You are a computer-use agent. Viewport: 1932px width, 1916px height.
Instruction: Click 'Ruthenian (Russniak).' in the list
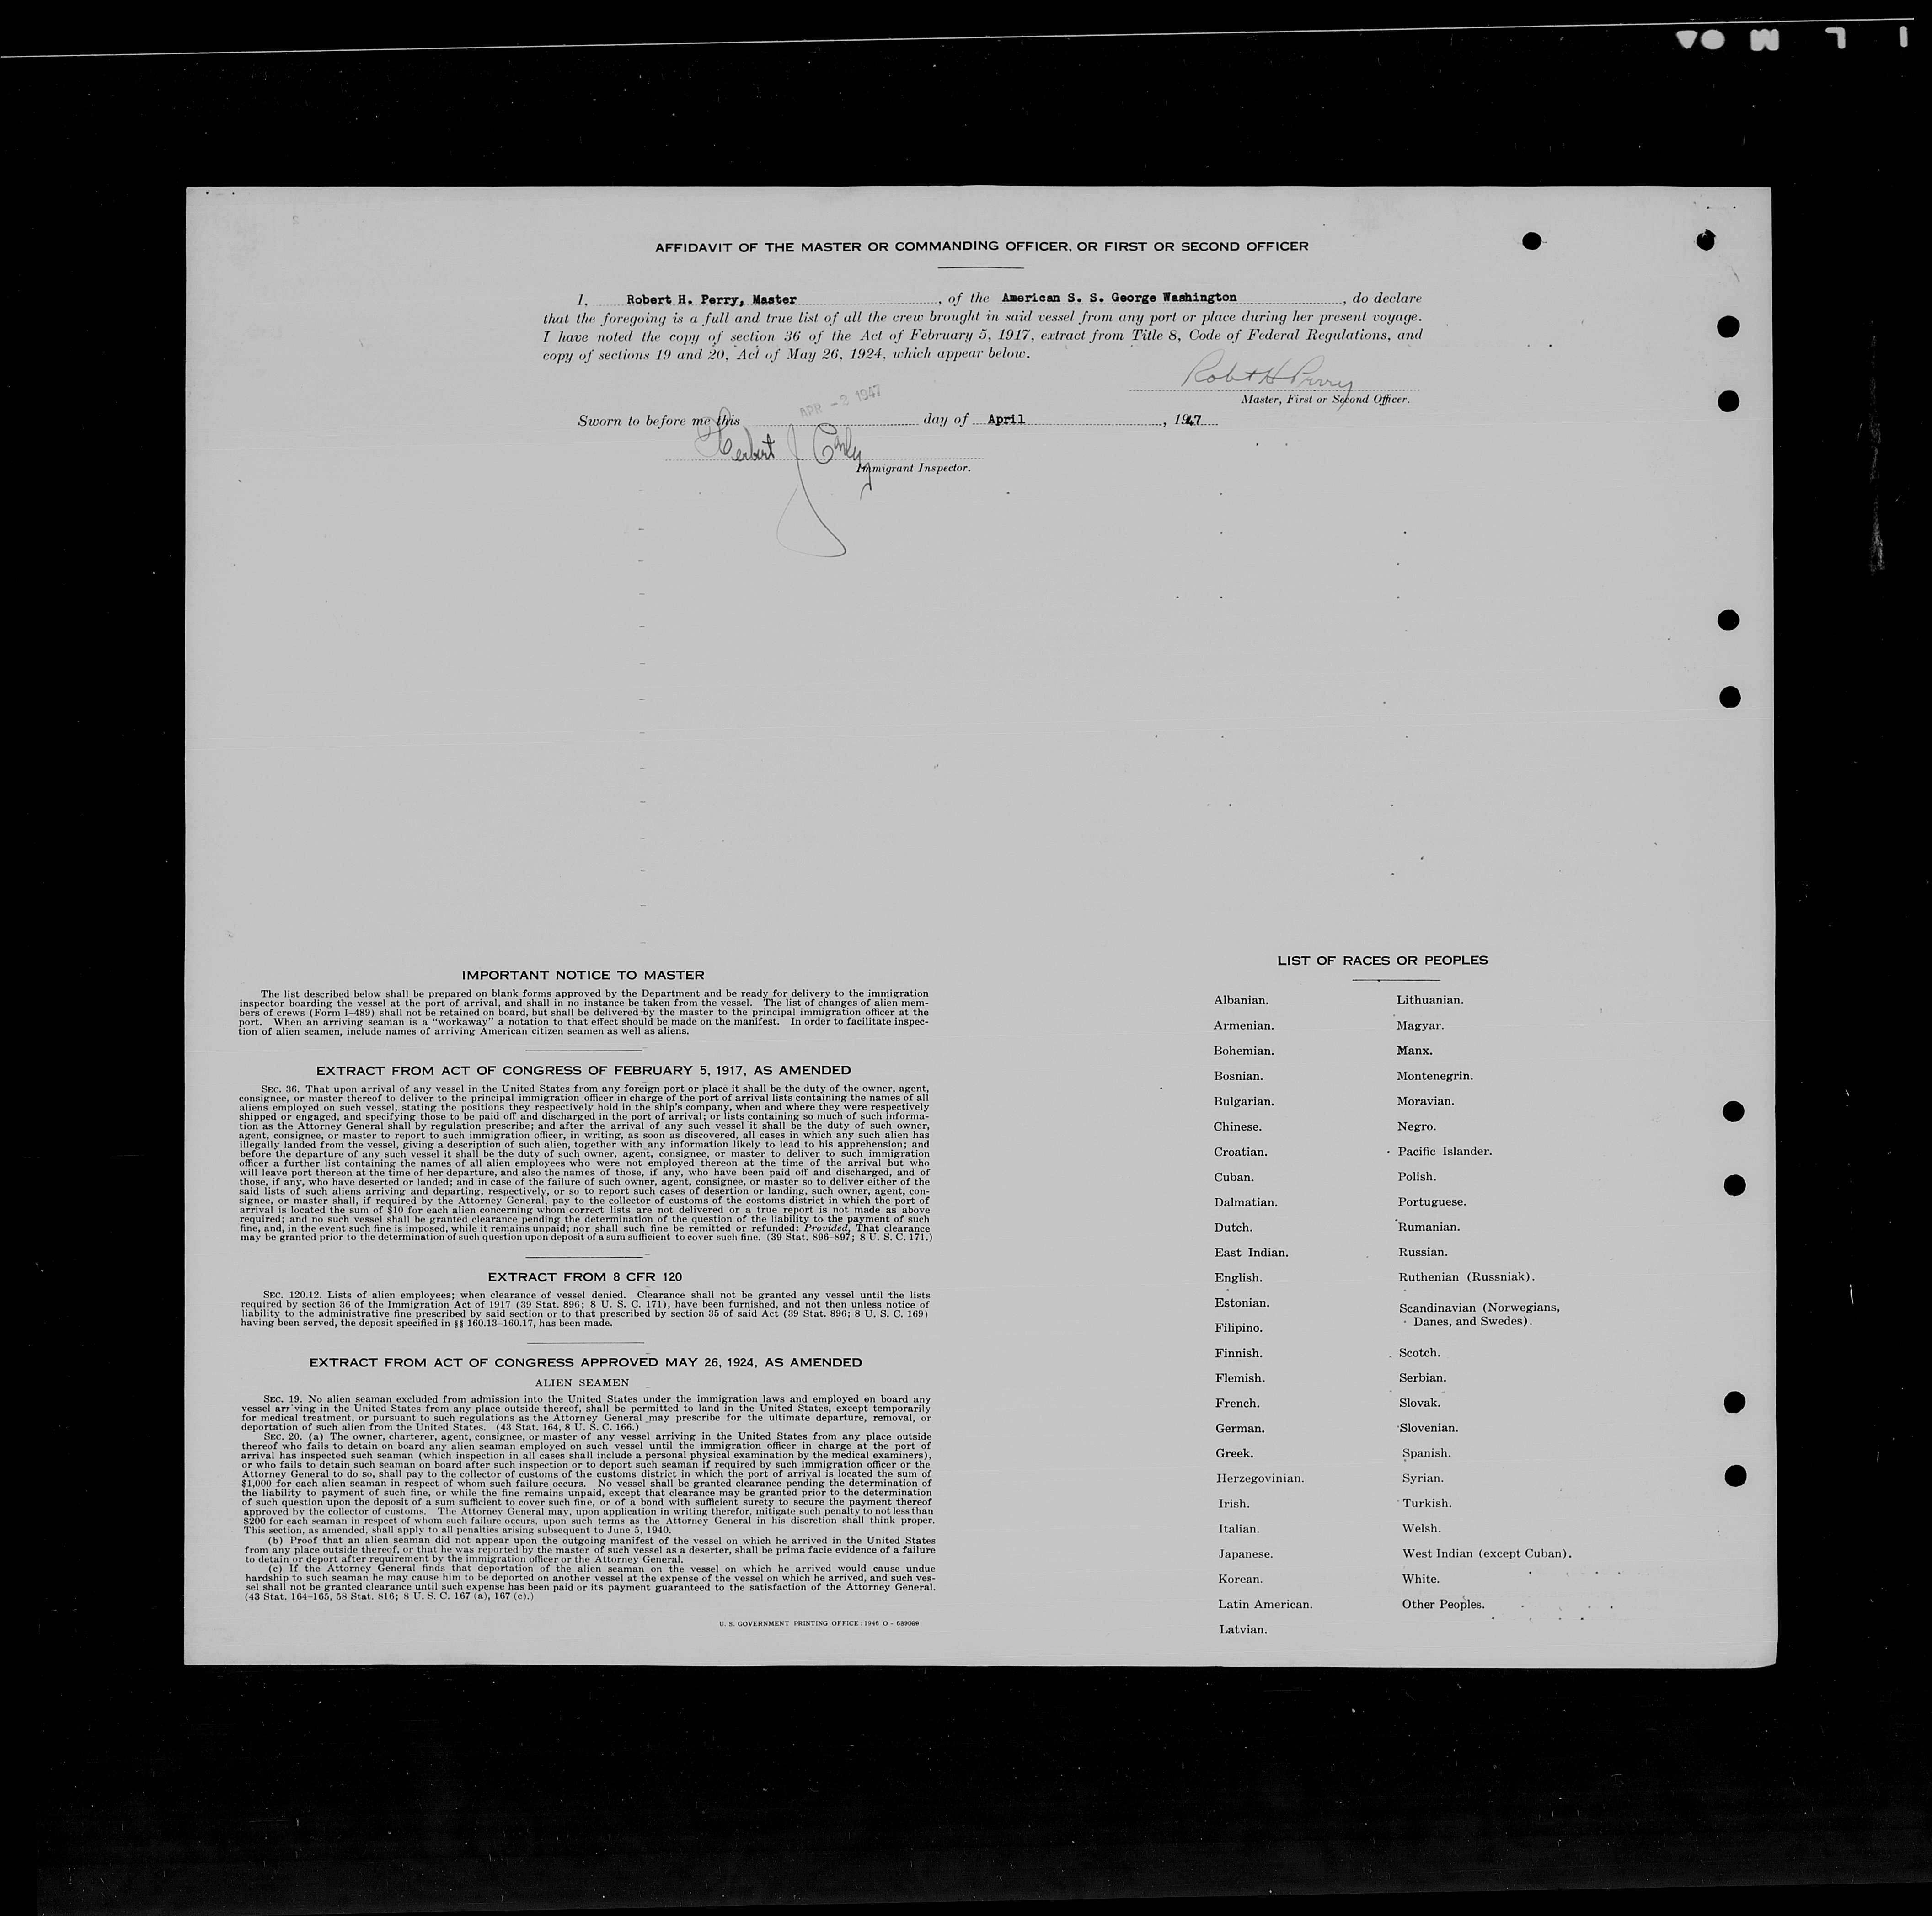pos(1467,1277)
